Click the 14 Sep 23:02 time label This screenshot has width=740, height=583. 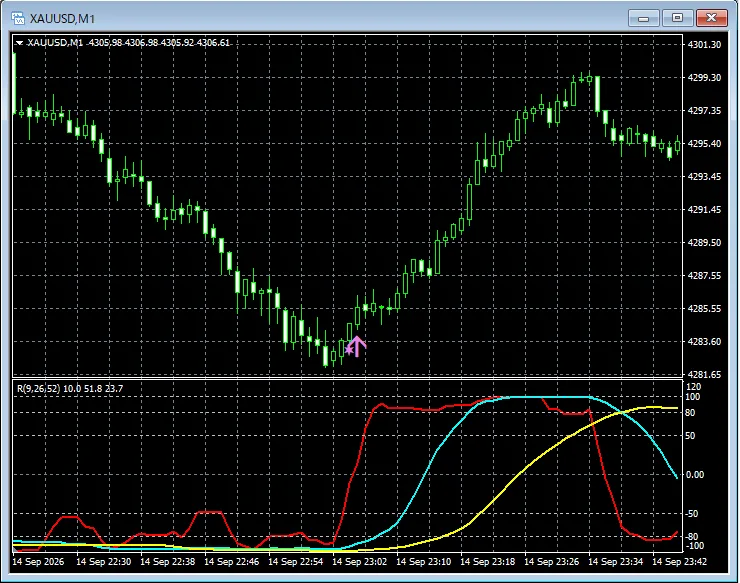360,562
